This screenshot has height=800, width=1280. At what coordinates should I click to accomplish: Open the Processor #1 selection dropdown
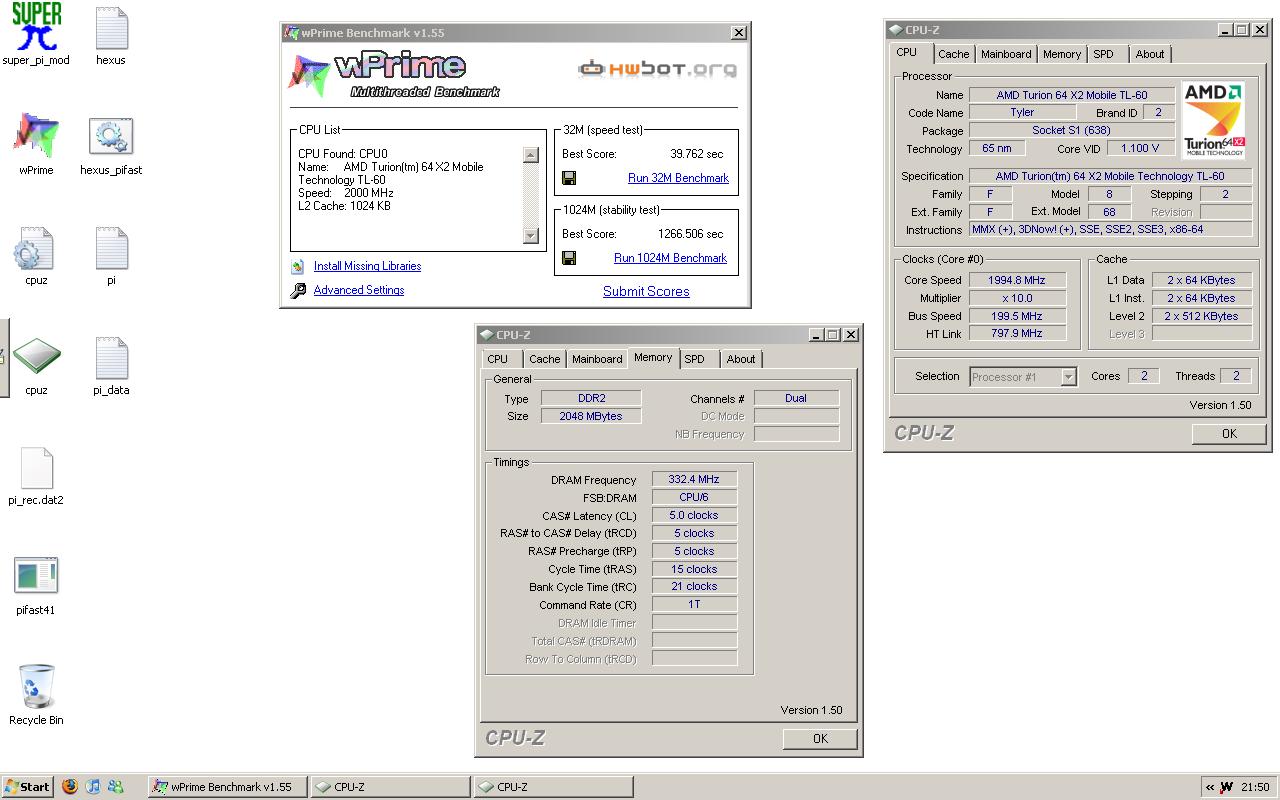tap(1068, 377)
